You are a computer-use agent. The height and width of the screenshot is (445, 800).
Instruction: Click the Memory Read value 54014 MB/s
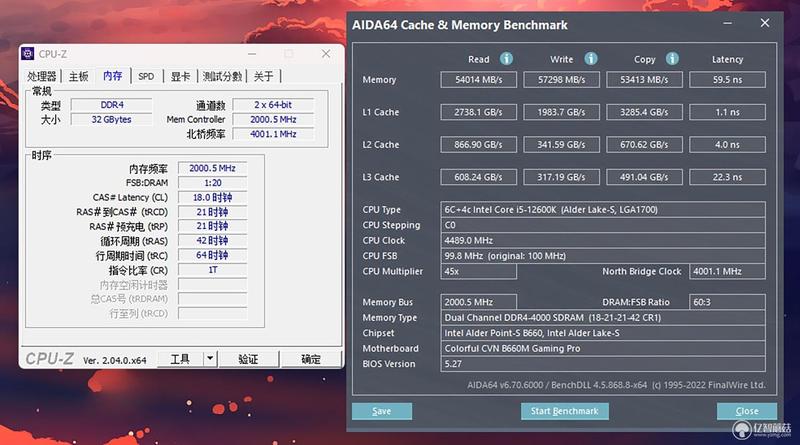[x=479, y=80]
